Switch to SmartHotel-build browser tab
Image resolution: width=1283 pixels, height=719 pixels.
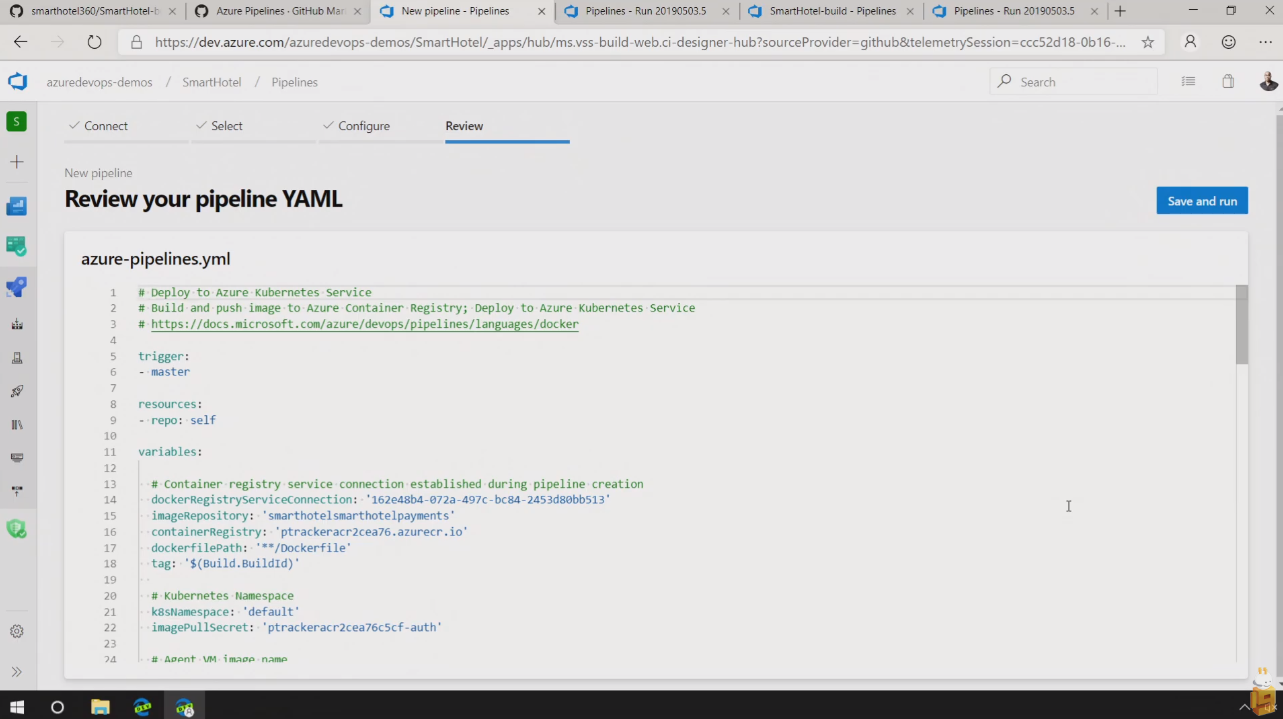[824, 12]
